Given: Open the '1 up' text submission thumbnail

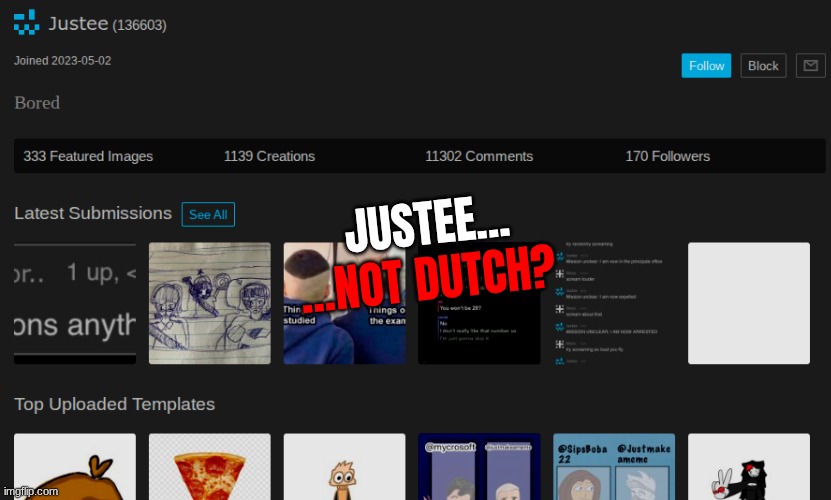Looking at the screenshot, I should point(75,303).
